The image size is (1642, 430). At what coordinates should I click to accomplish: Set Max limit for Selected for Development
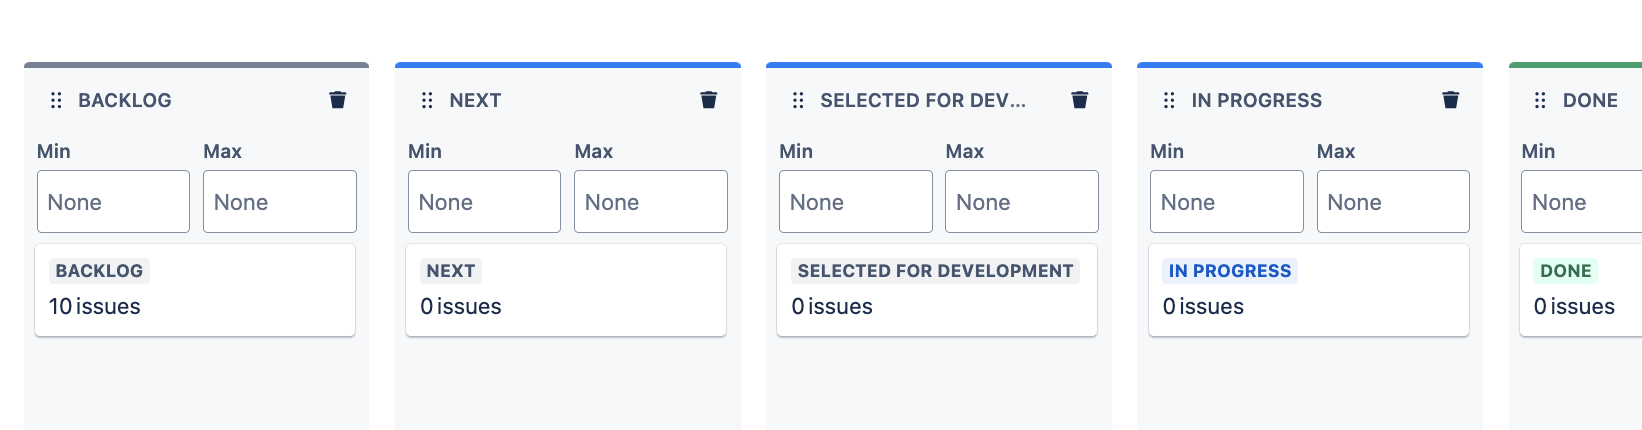coord(1022,202)
